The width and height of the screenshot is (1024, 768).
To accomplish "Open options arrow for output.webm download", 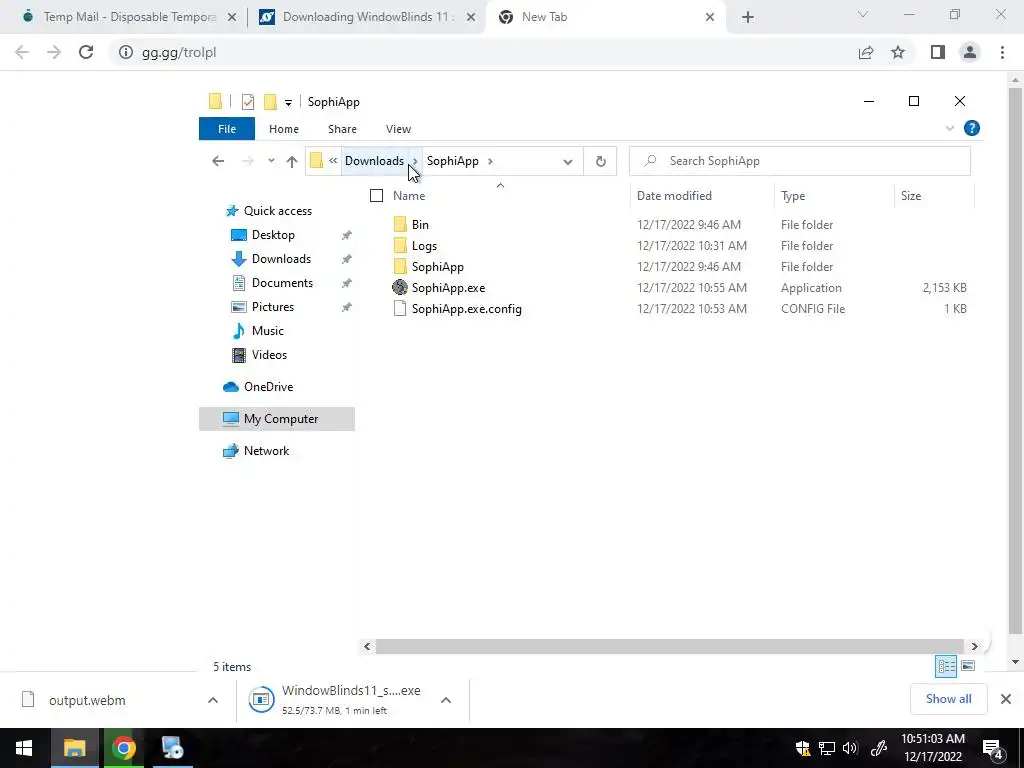I will coord(213,700).
